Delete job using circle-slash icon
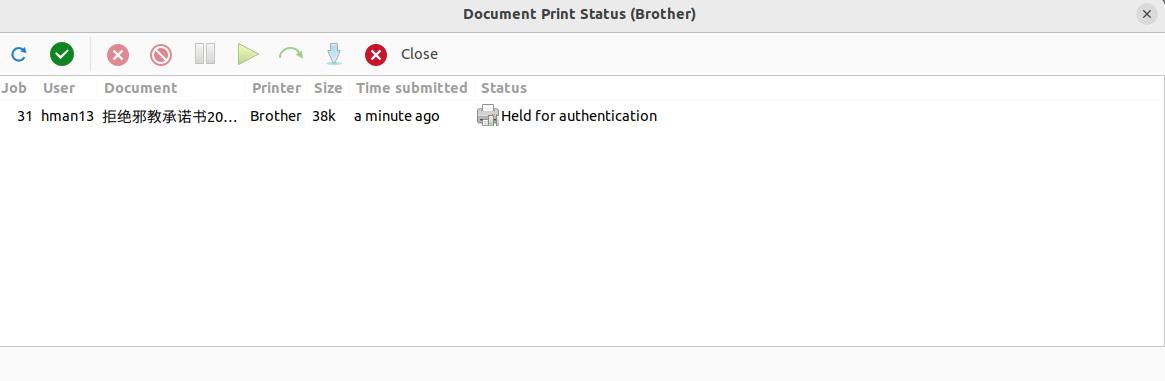Viewport: 1165px width, 381px height. [x=160, y=55]
